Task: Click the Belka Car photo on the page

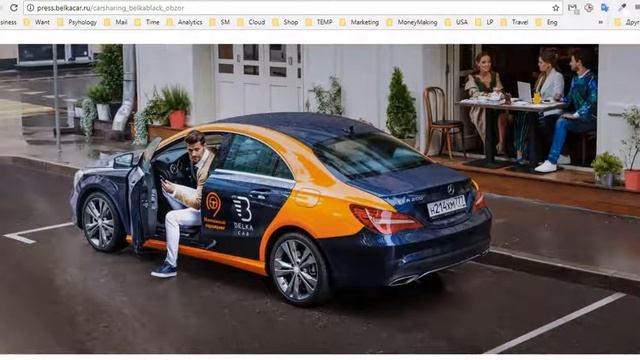Action: pyautogui.click(x=320, y=199)
